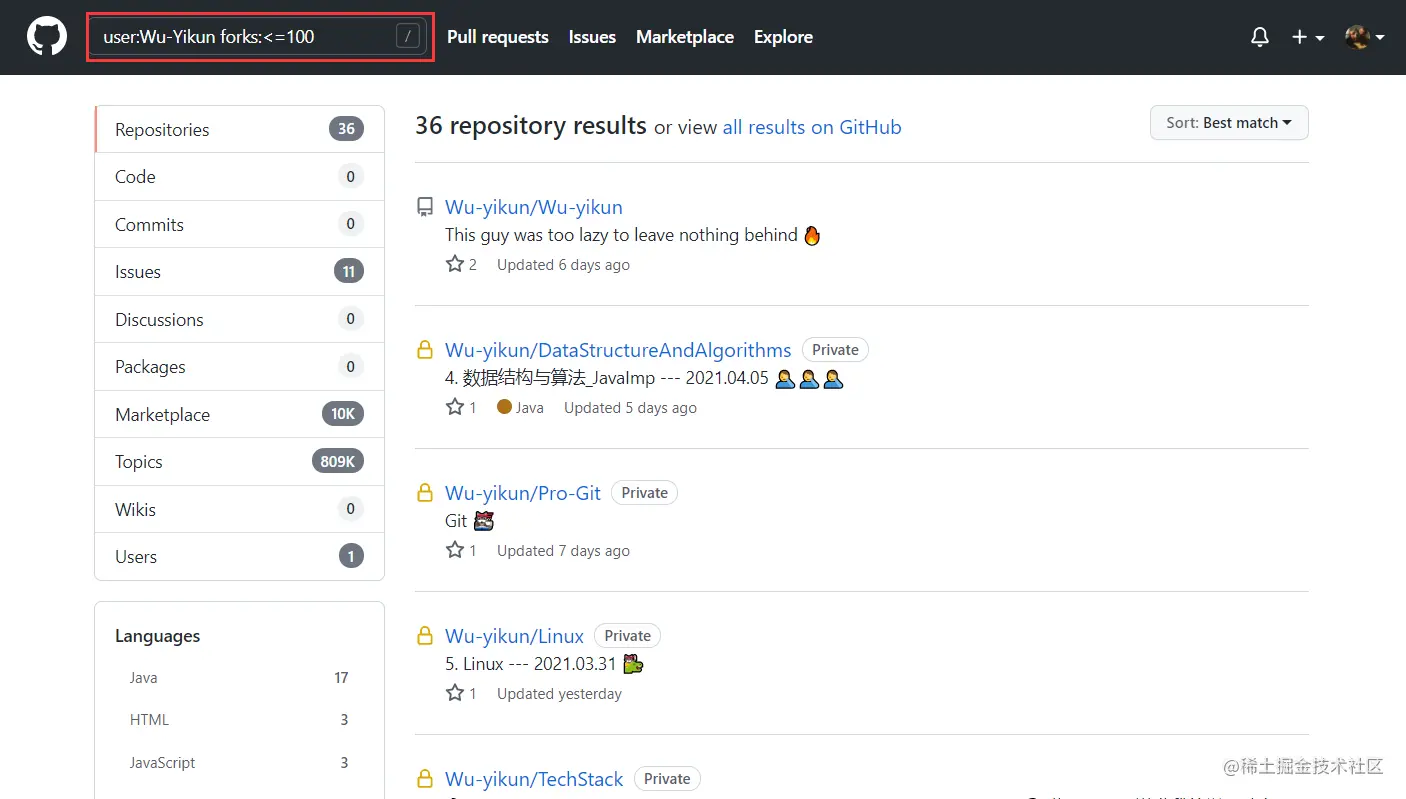Open the Sort: Best match dropdown
This screenshot has height=799, width=1406.
[1229, 123]
